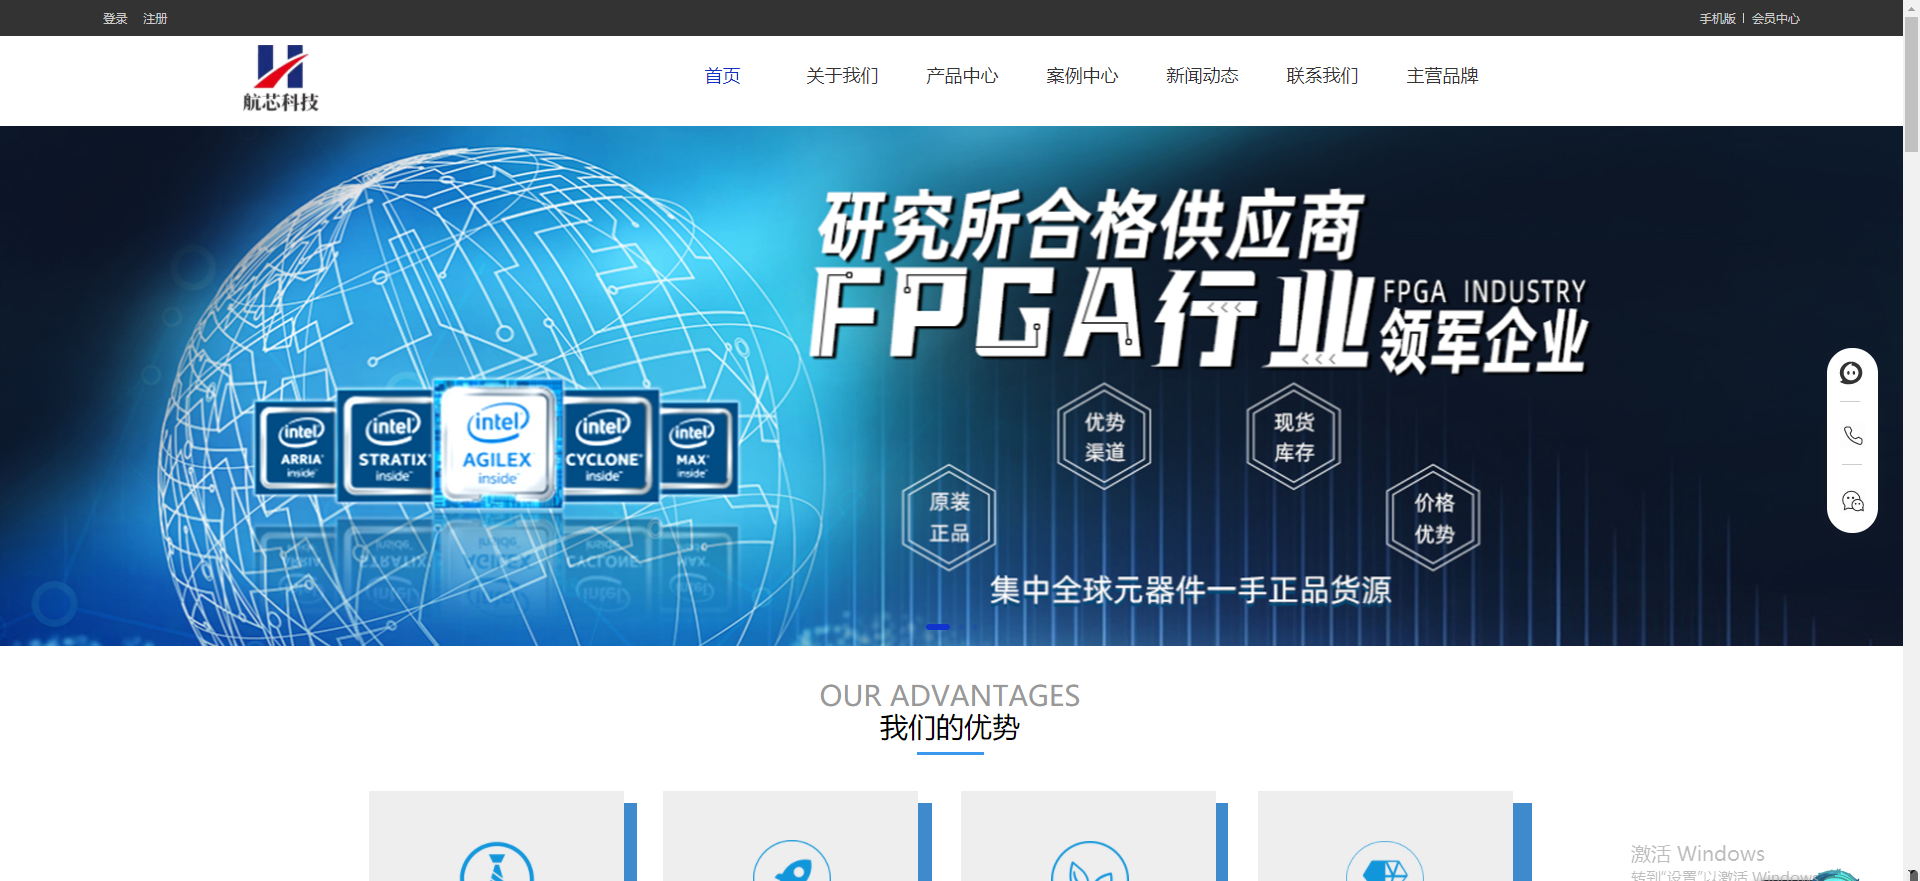Open the 主营品牌 navigation item
The width and height of the screenshot is (1920, 881).
[x=1442, y=76]
